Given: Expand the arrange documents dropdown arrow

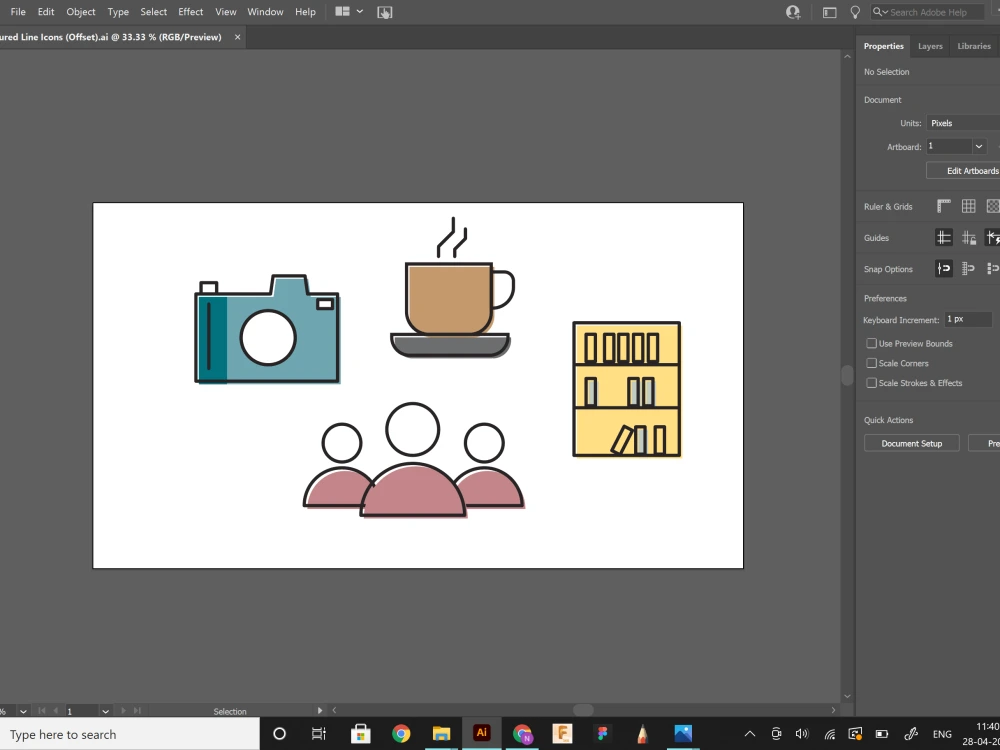Looking at the screenshot, I should [360, 11].
